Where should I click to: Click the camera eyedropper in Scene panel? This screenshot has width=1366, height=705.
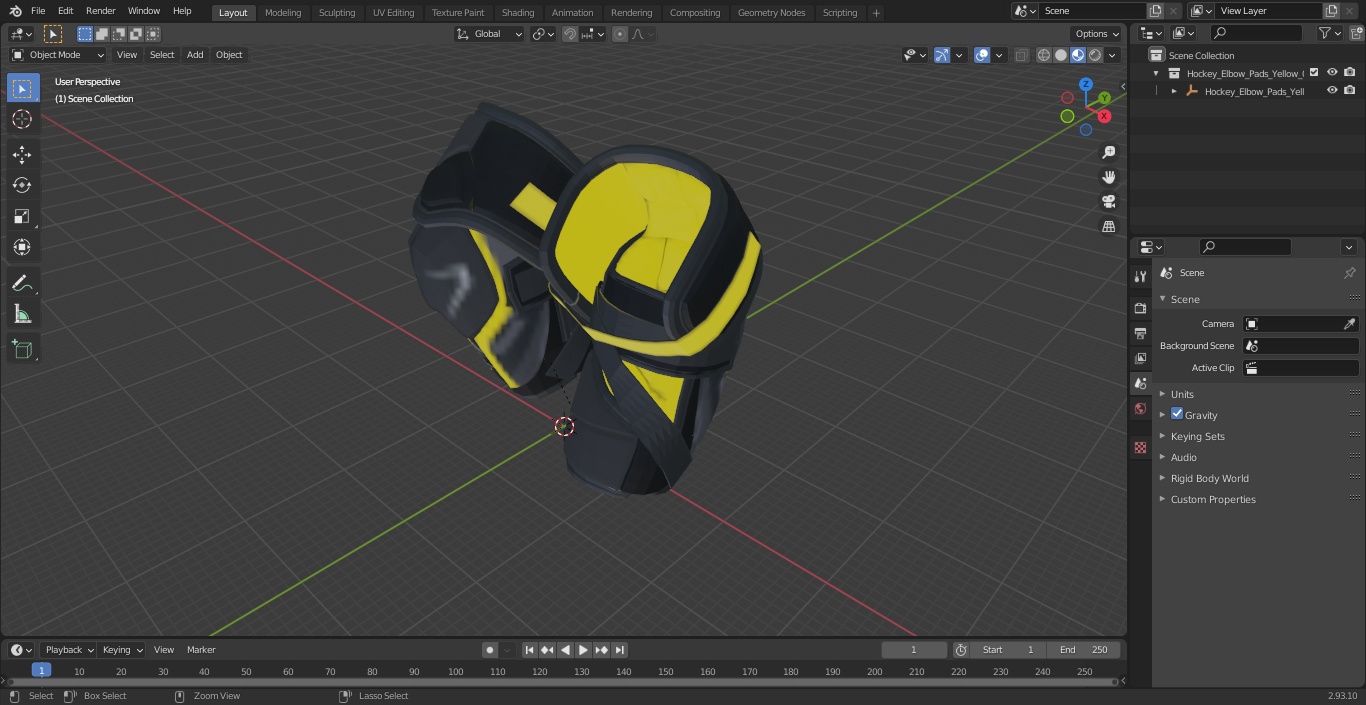1349,324
